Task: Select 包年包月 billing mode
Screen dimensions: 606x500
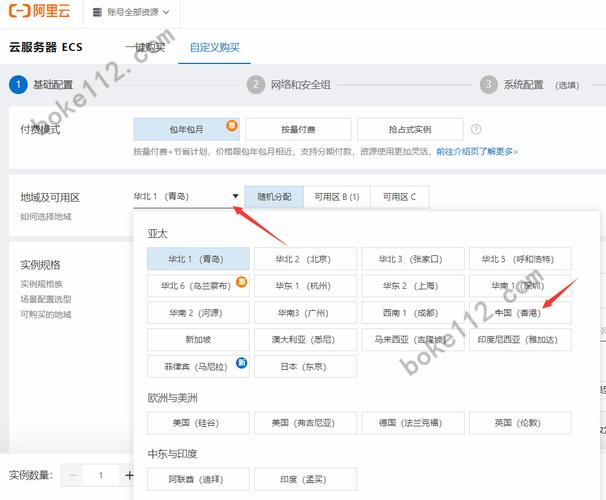Action: point(186,129)
